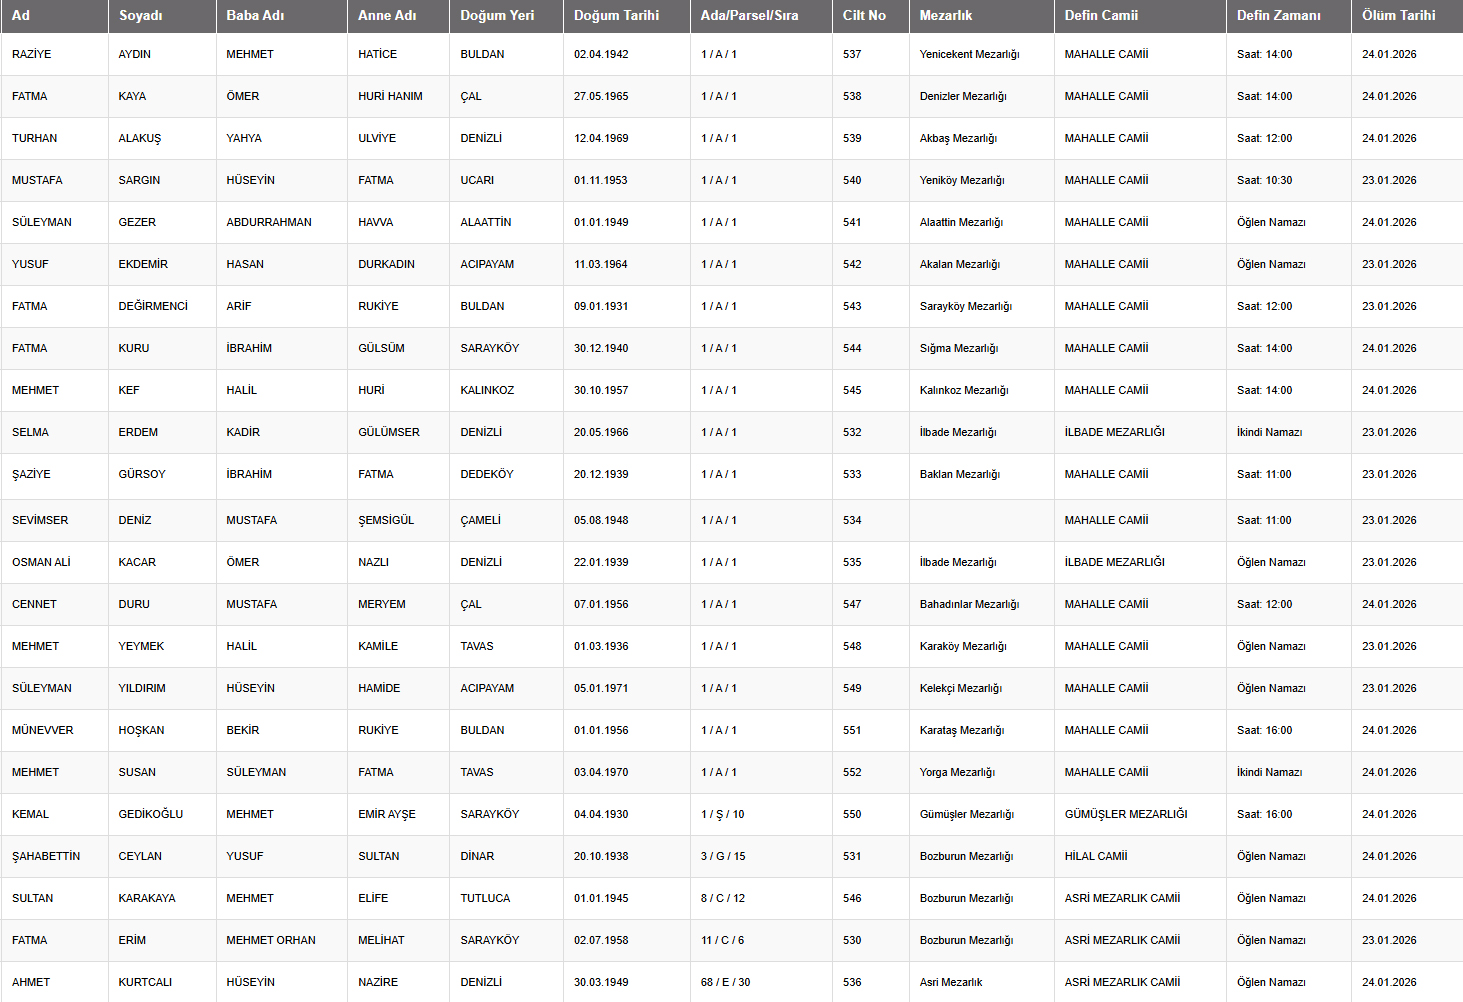Select the Cilt No column header
The height and width of the screenshot is (1002, 1463).
click(864, 15)
